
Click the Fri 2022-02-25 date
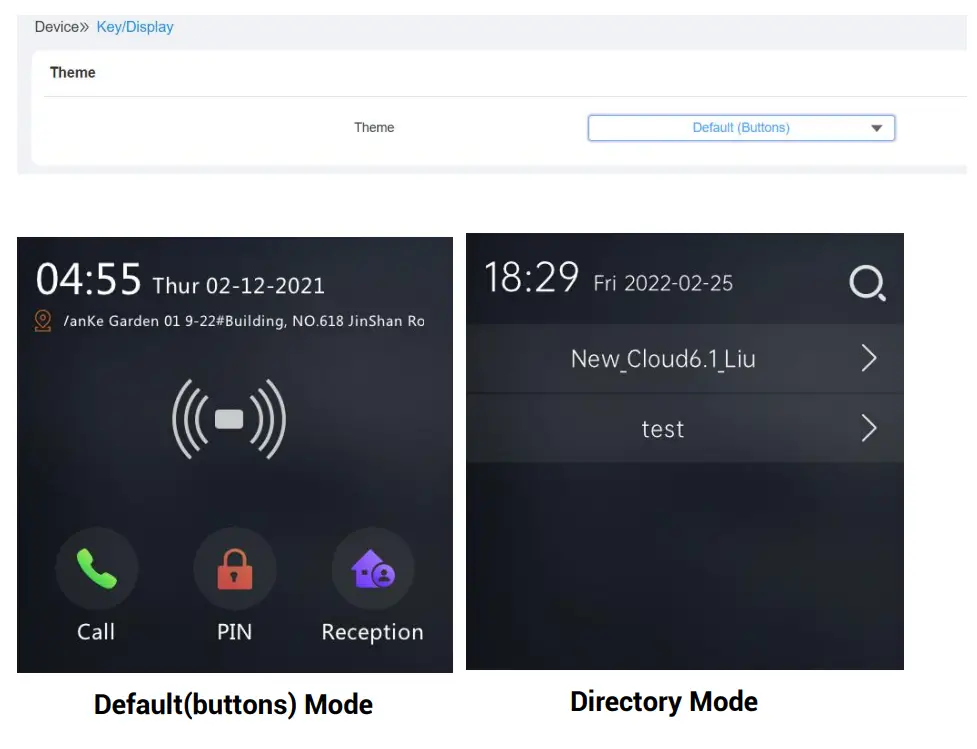tap(663, 284)
